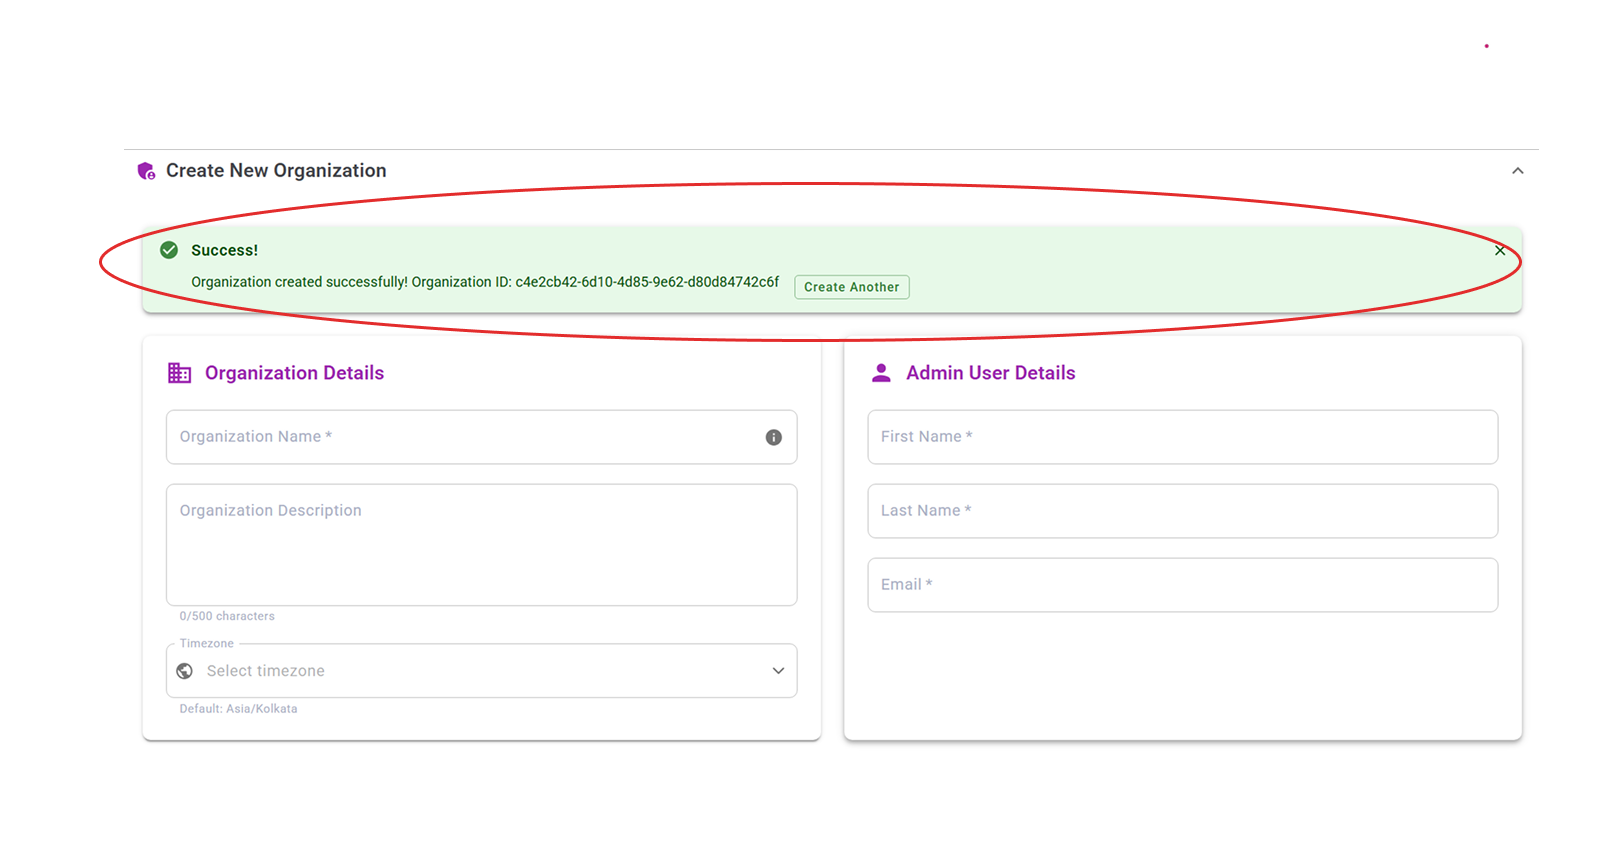
Task: Dismiss the success alert banner
Action: tap(1499, 251)
